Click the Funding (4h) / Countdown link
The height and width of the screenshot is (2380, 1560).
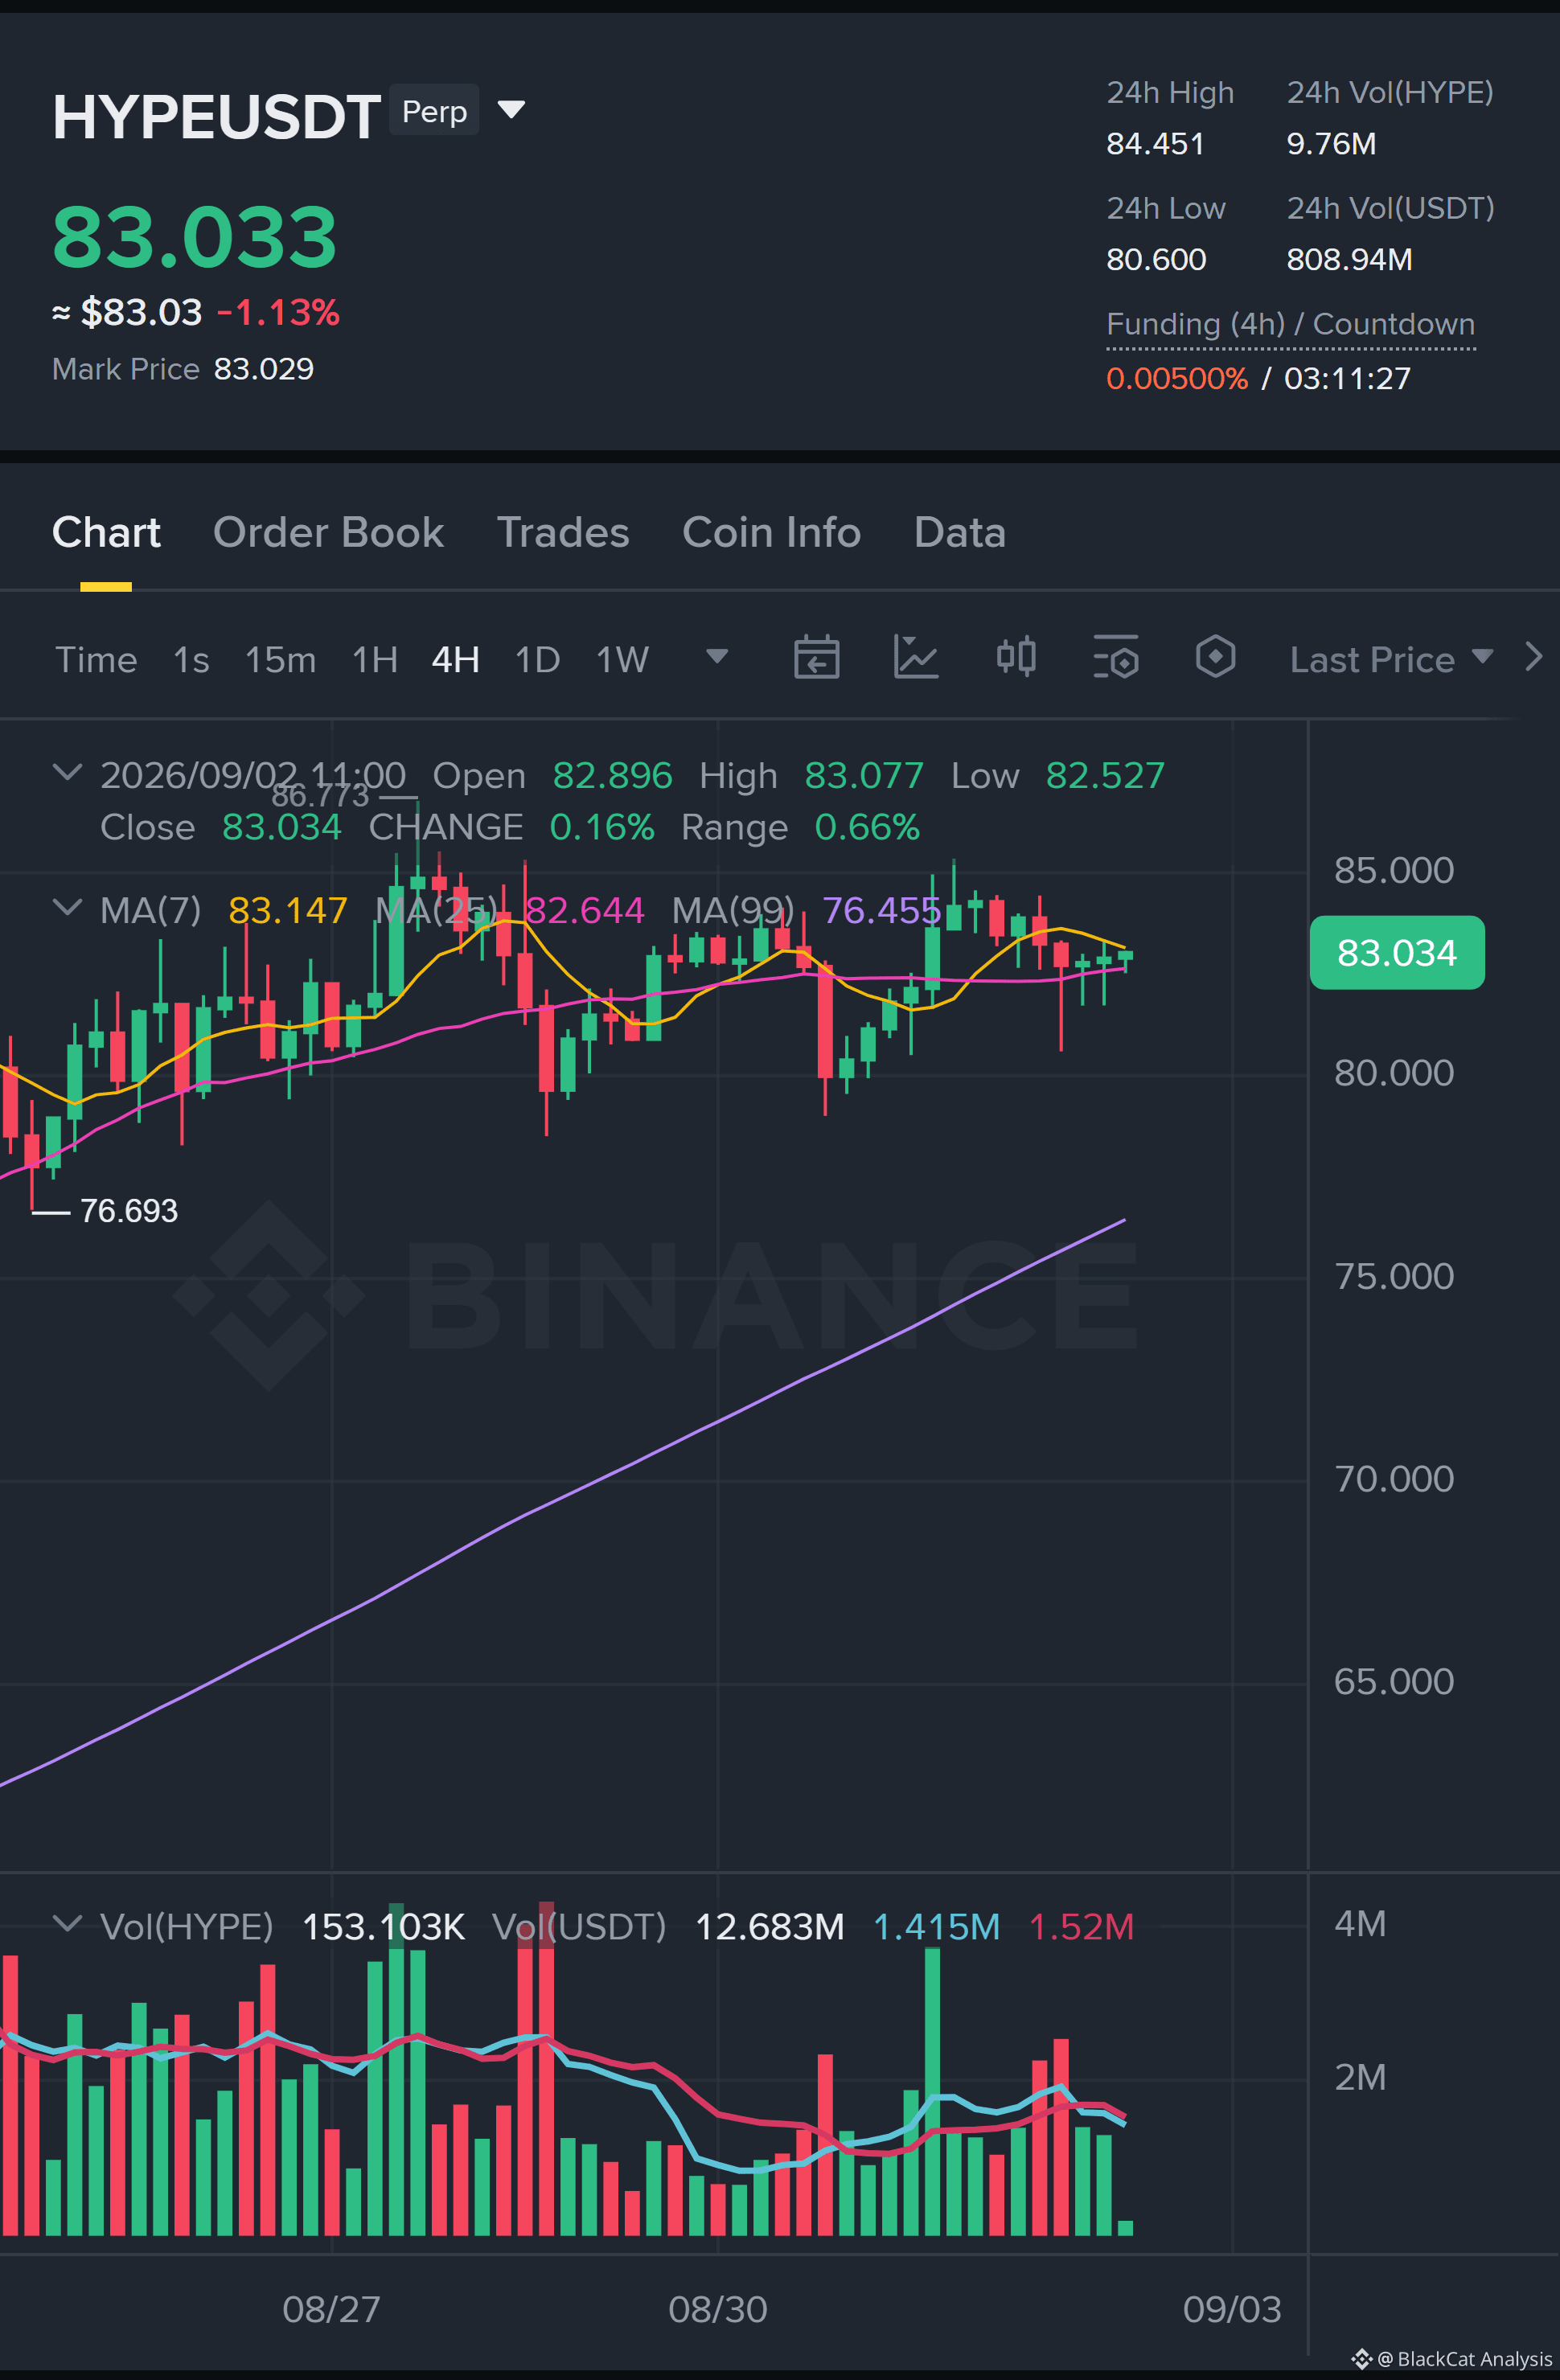(1290, 324)
